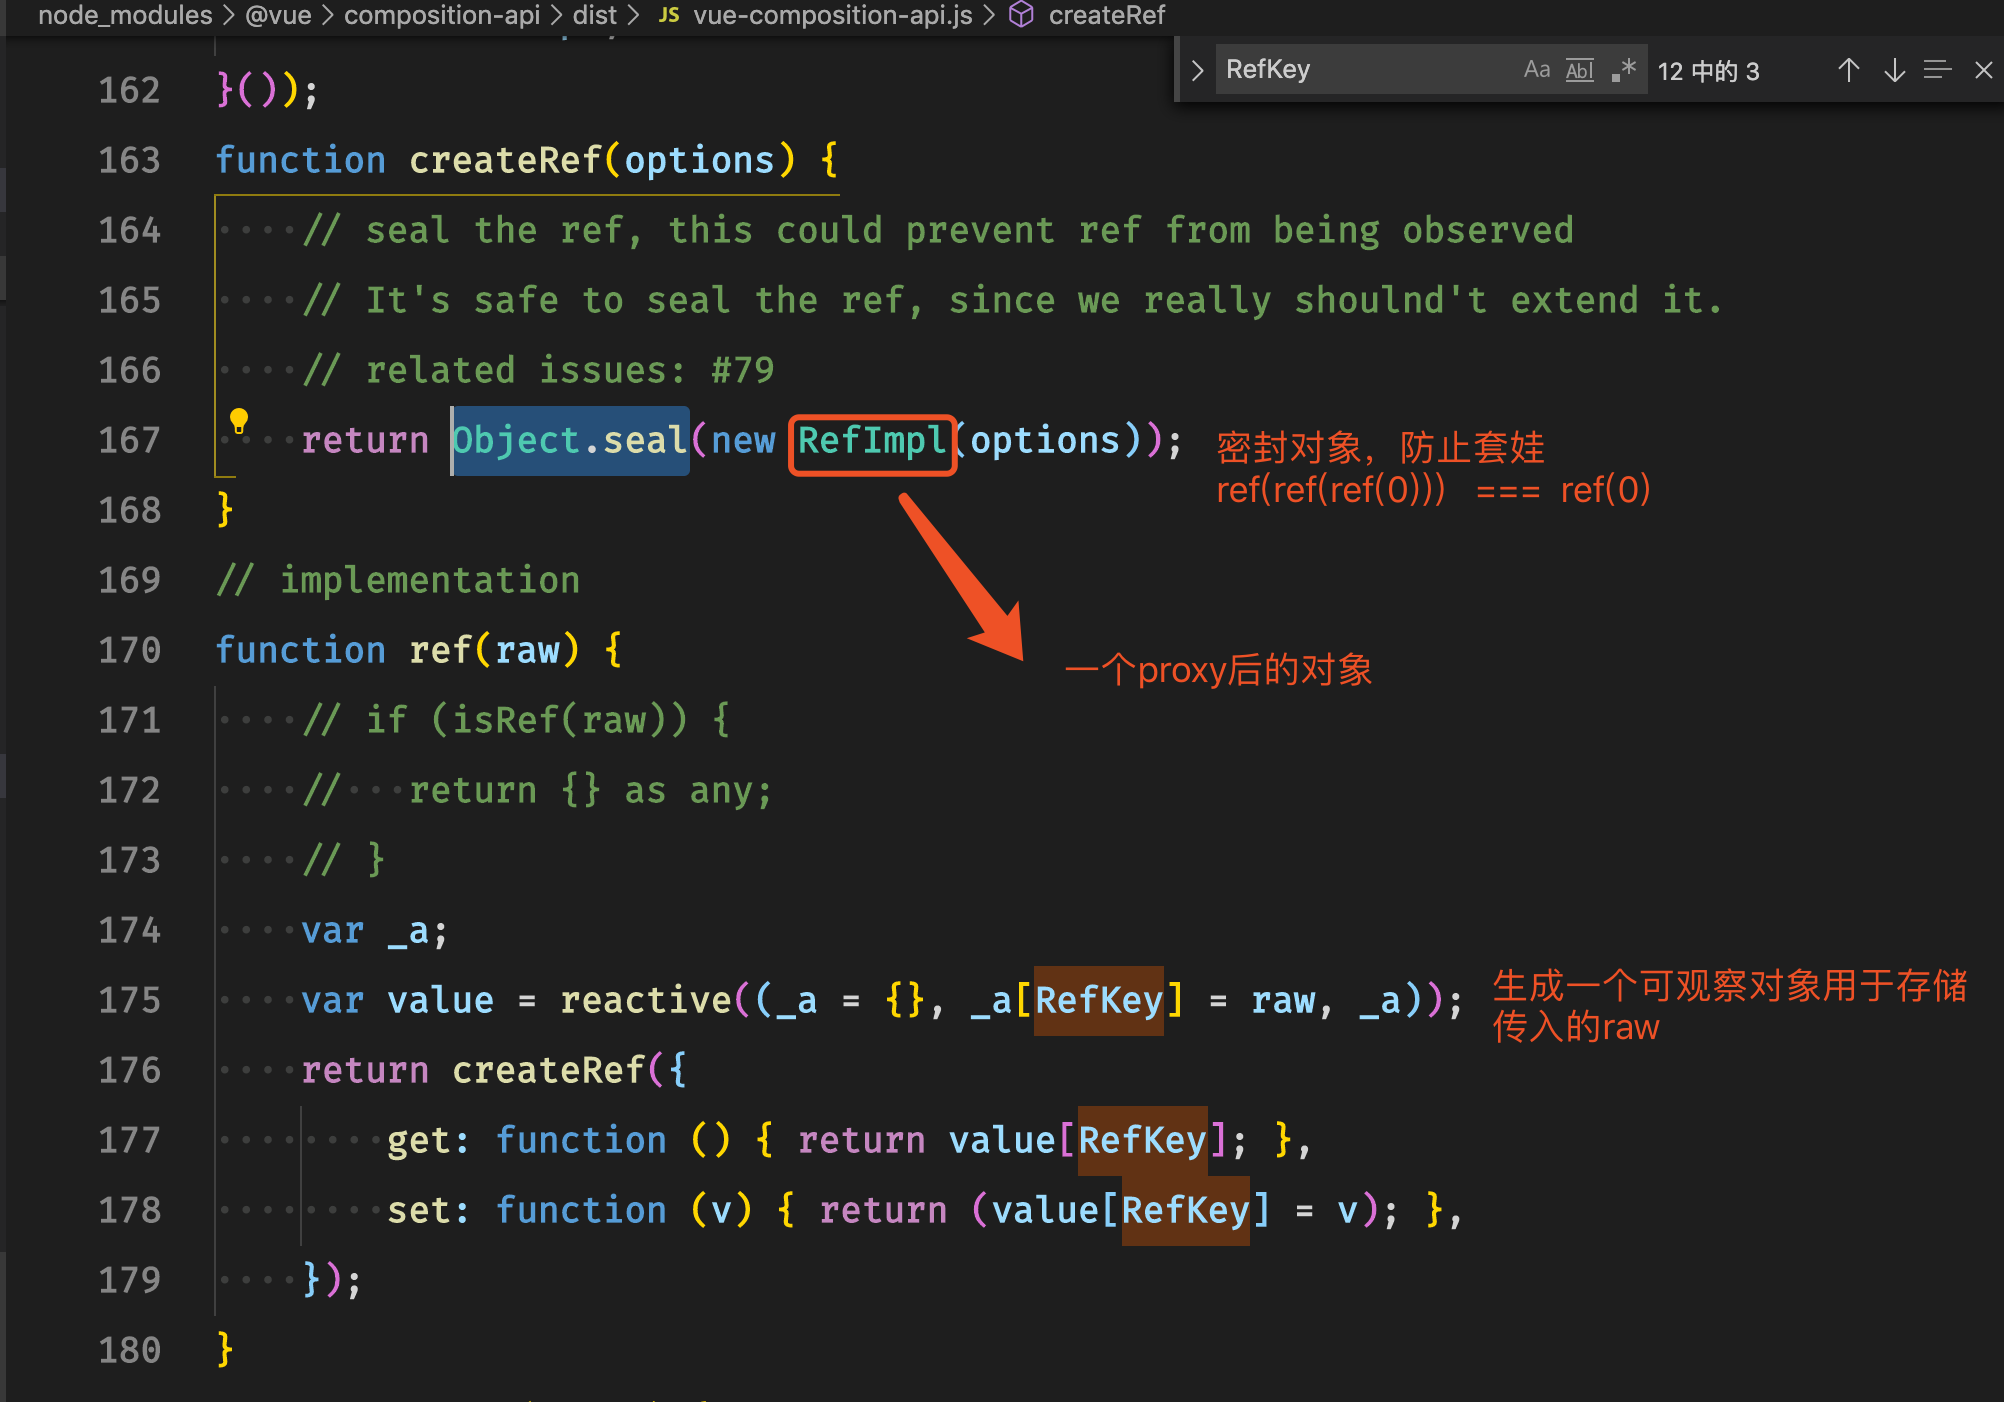This screenshot has height=1402, width=2004.
Task: Toggle Find in Selection icon
Action: point(1938,70)
